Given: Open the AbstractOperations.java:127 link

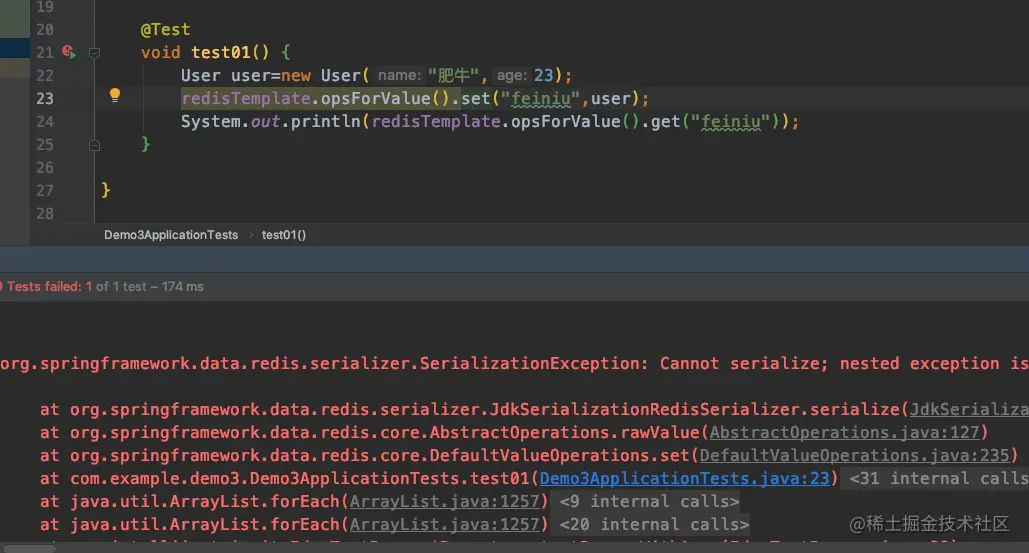Looking at the screenshot, I should tap(844, 432).
